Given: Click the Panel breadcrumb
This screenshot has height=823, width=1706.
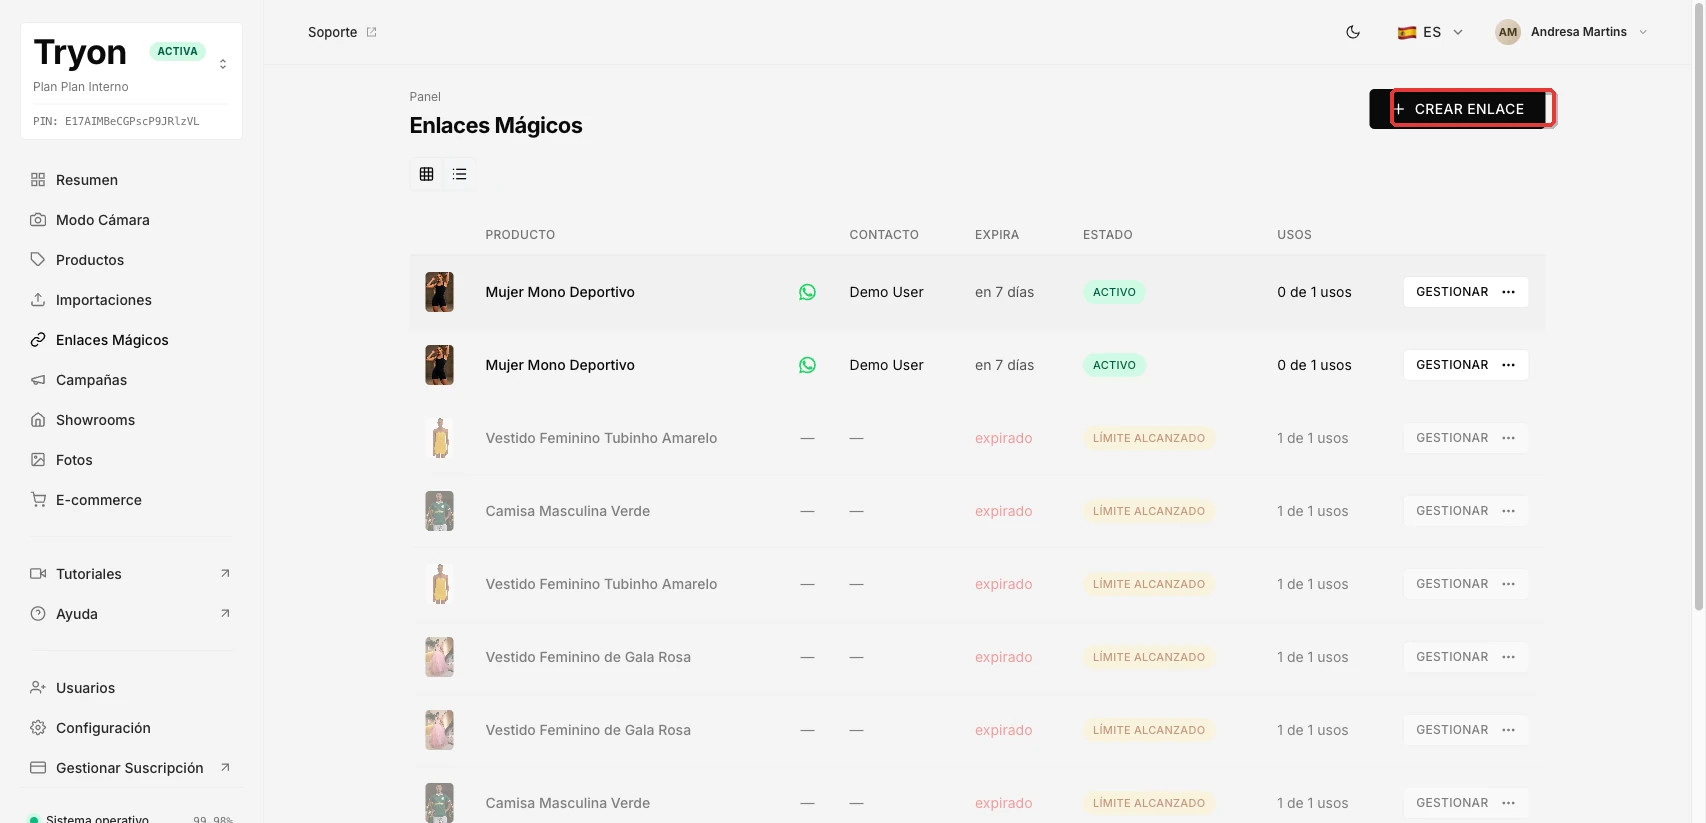Looking at the screenshot, I should pyautogui.click(x=425, y=97).
